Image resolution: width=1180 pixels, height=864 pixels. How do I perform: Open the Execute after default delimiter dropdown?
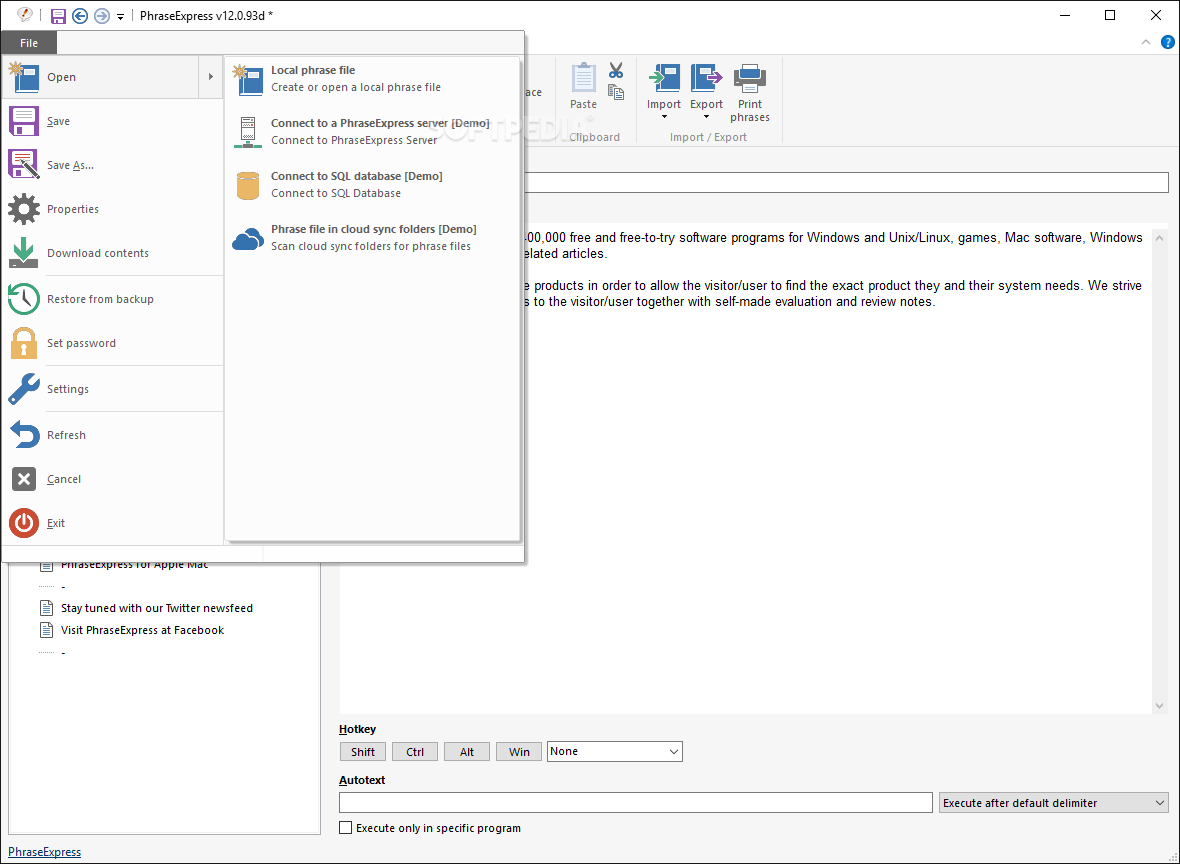click(x=1054, y=803)
